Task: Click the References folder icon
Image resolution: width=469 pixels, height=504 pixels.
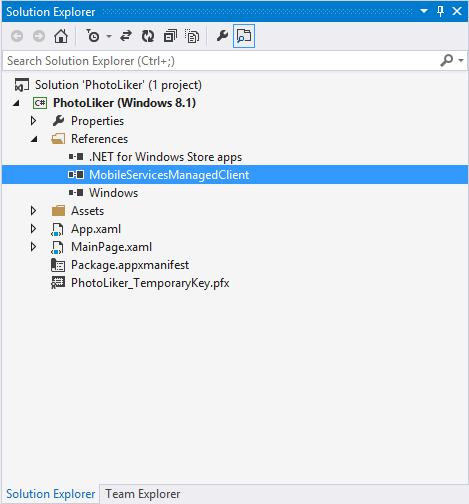Action: pos(58,139)
